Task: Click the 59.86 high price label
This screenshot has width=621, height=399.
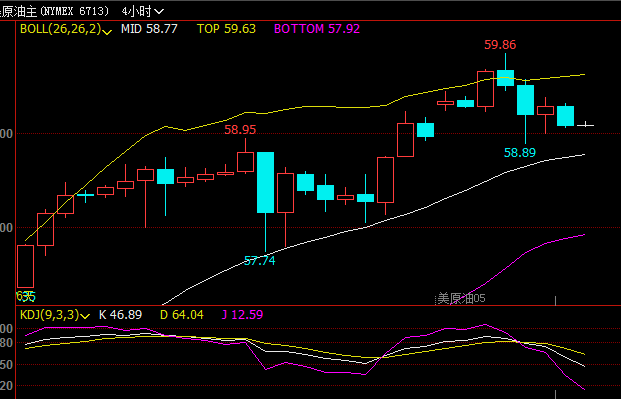Action: (500, 45)
